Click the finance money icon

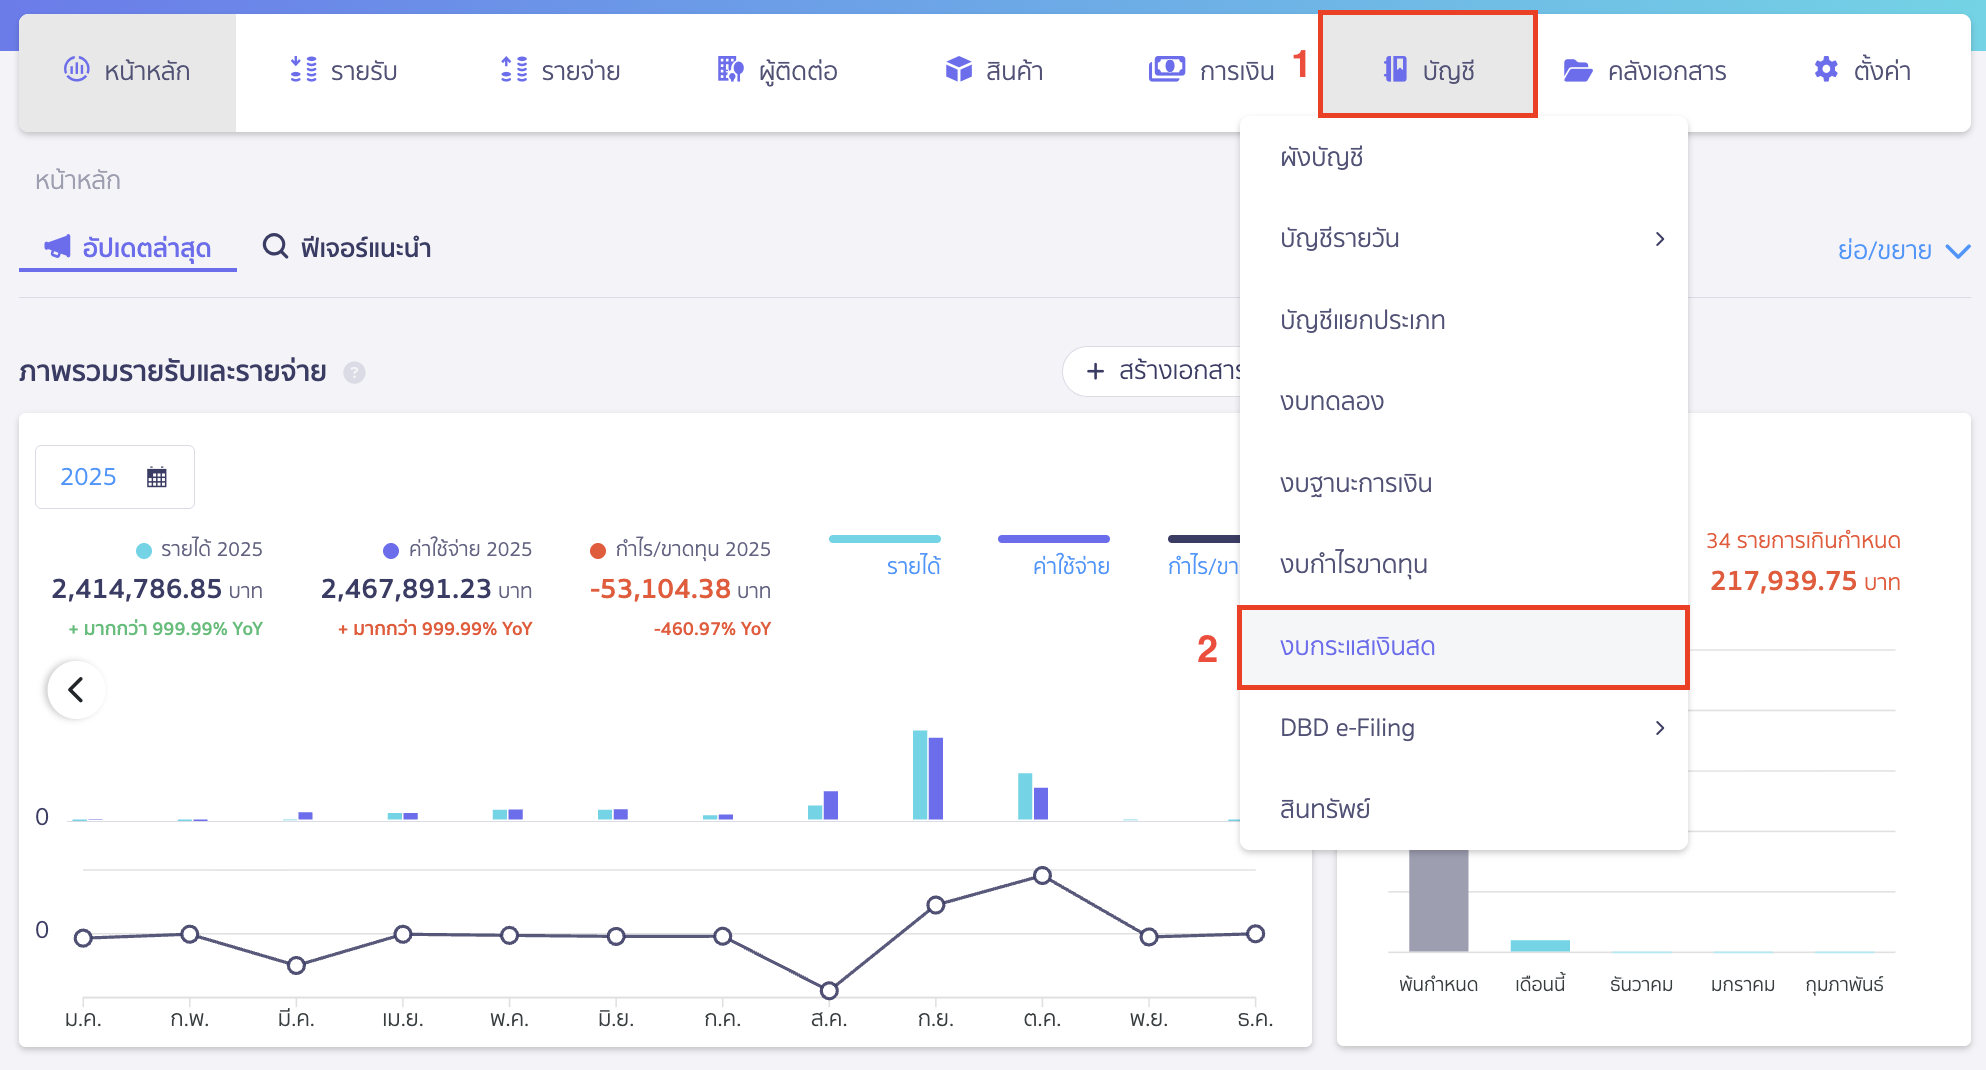(x=1166, y=70)
